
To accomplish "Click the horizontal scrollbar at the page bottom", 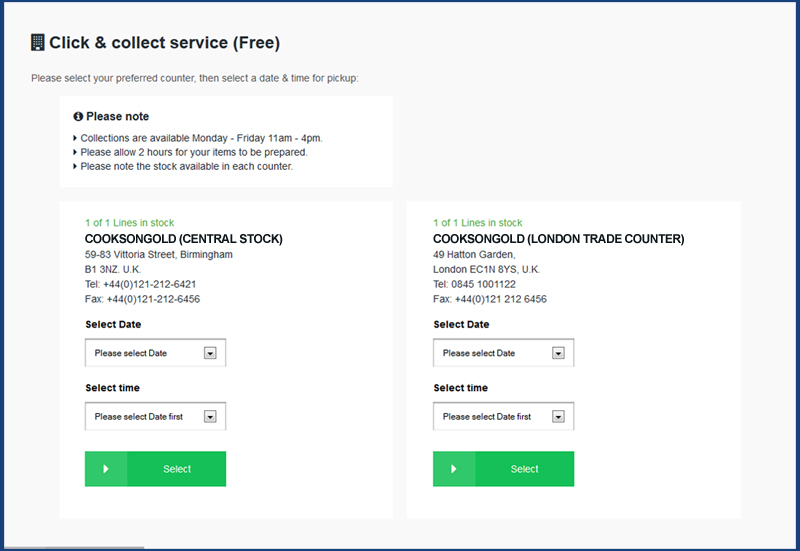I will click(x=74, y=548).
